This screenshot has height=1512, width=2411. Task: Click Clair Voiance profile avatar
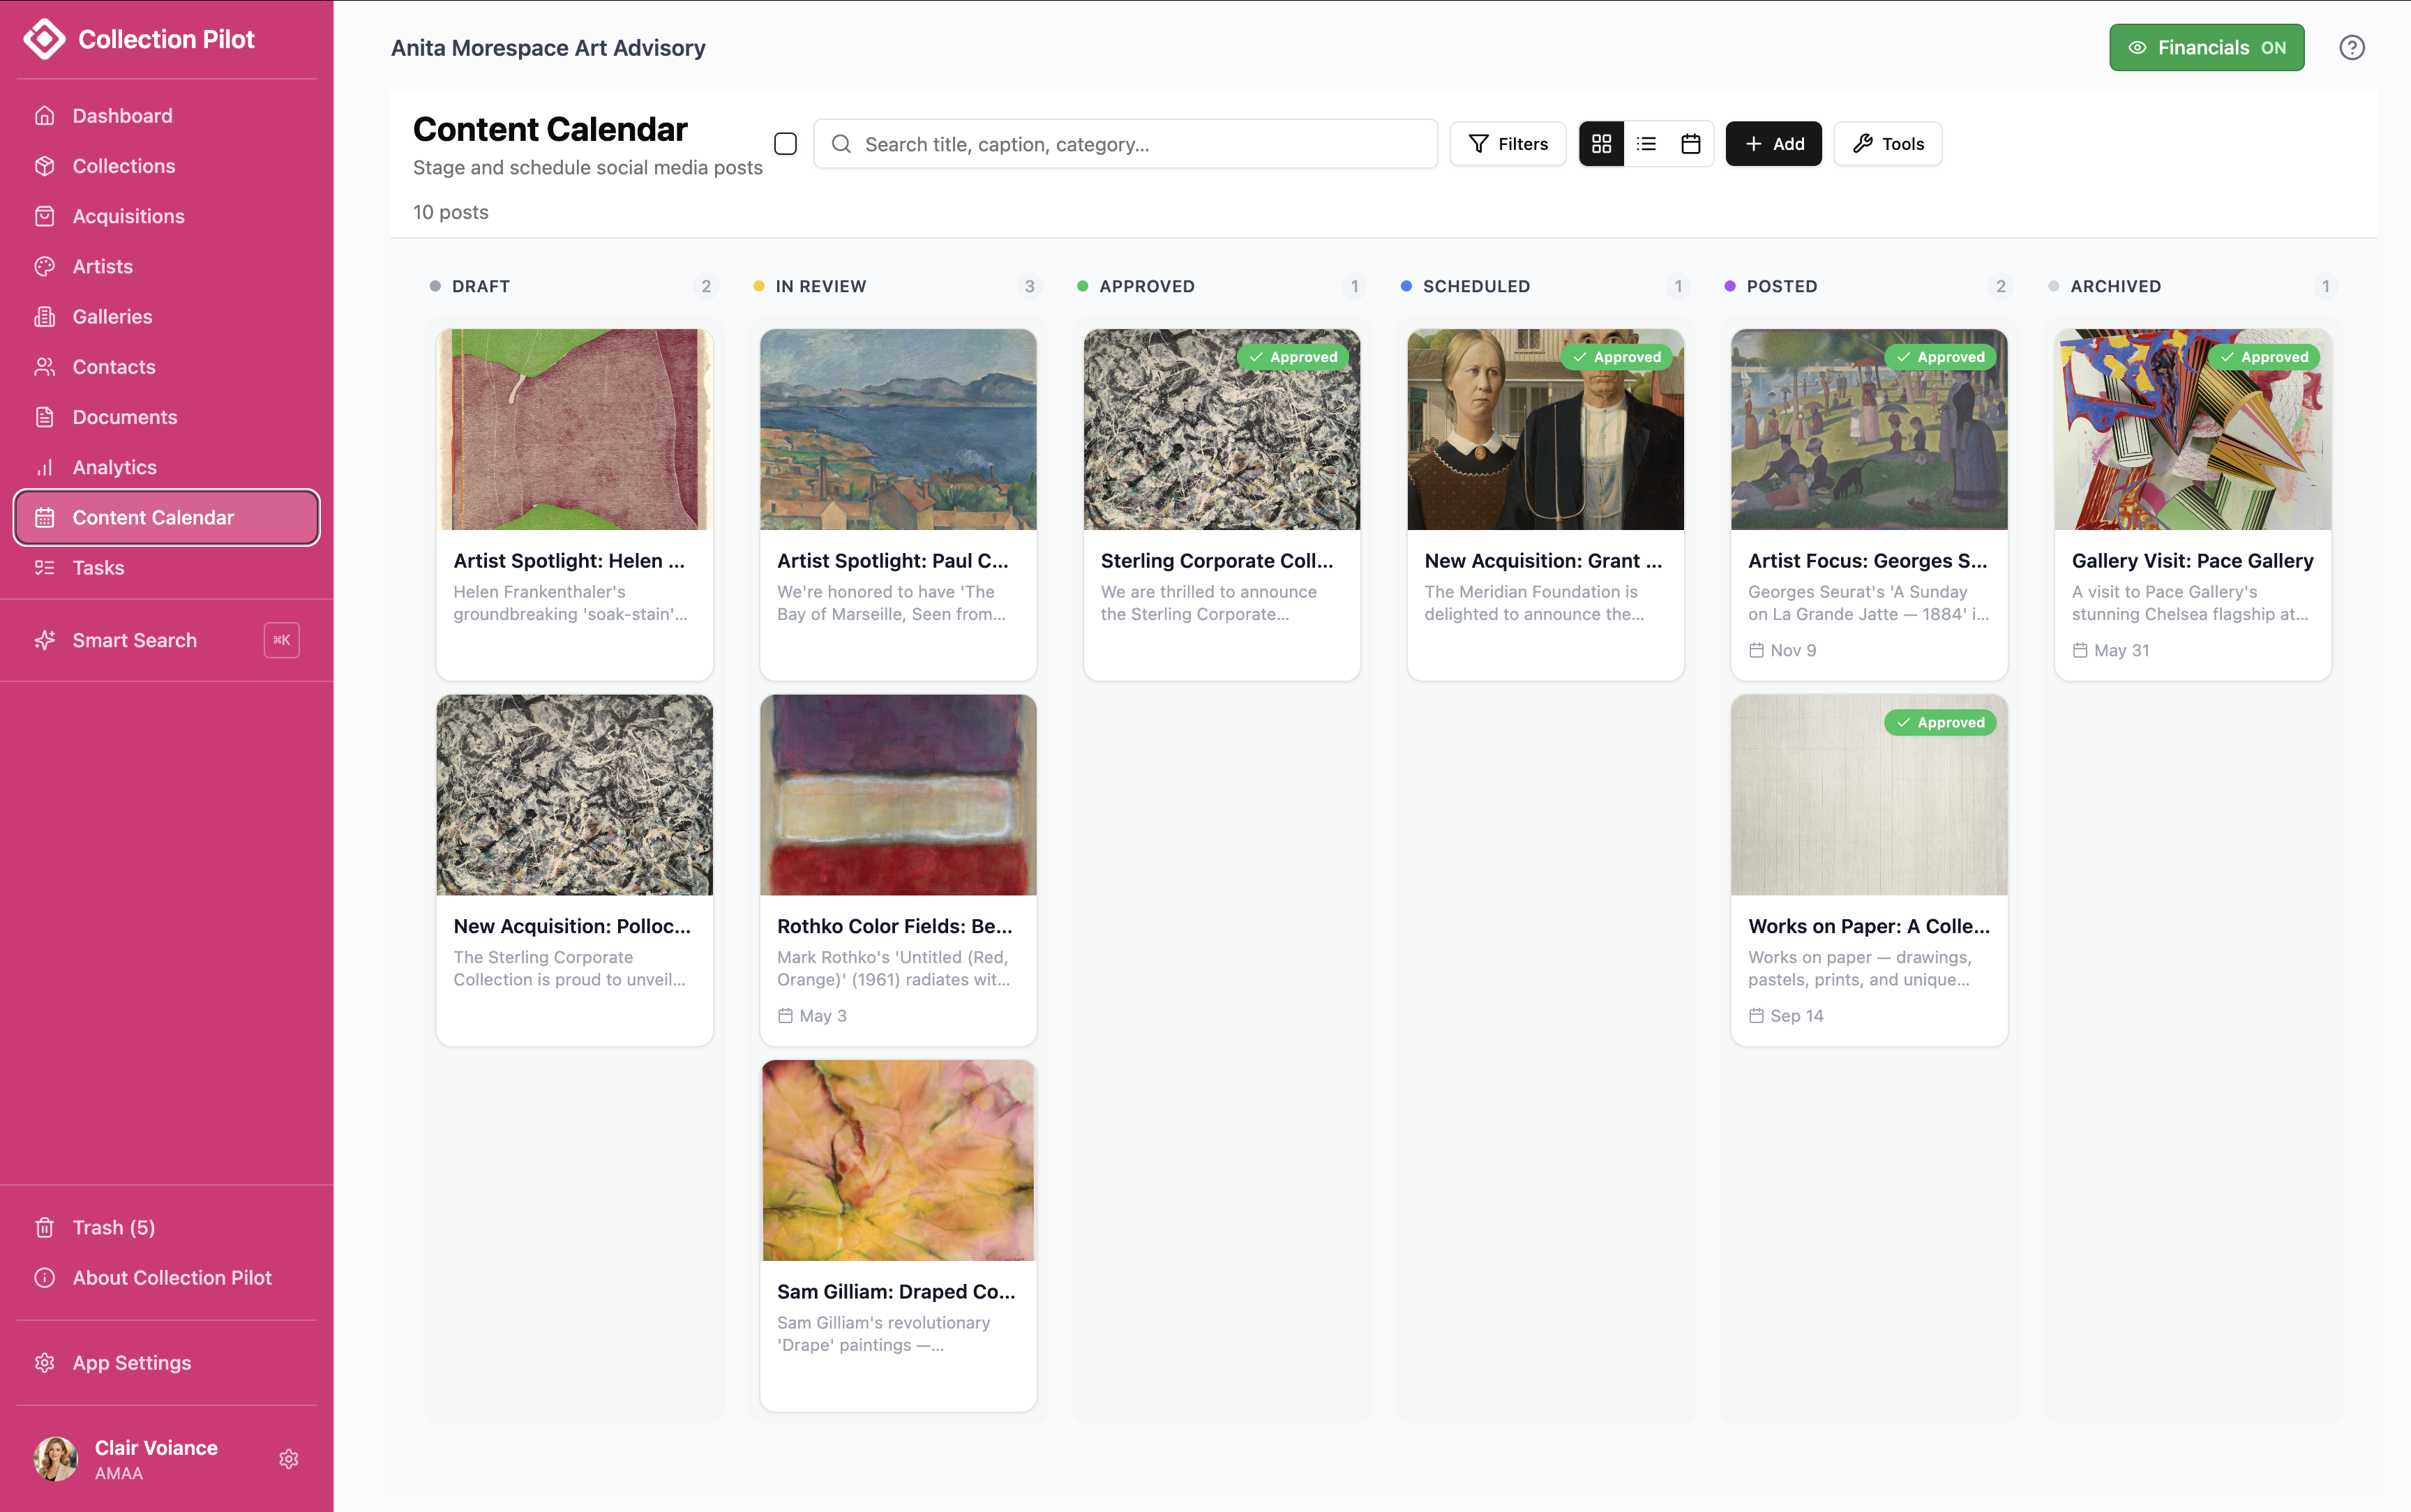click(56, 1459)
